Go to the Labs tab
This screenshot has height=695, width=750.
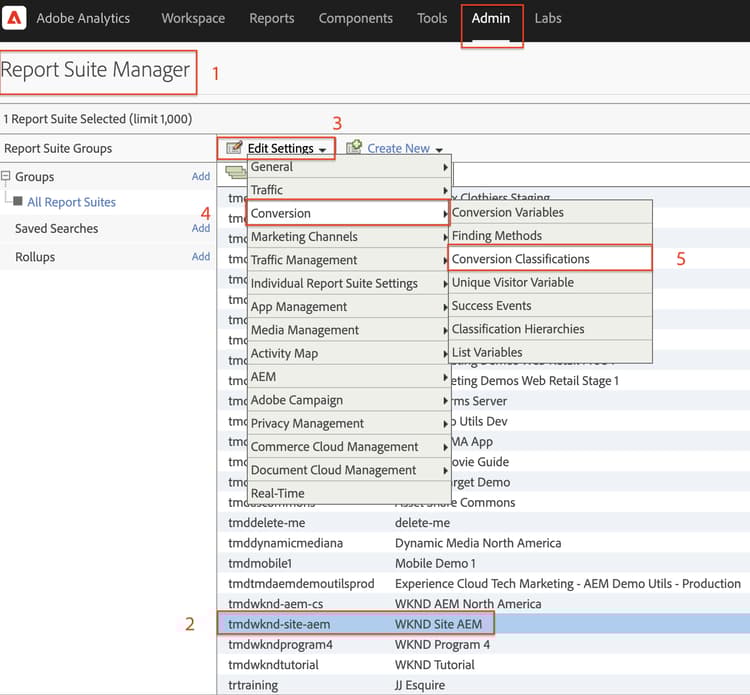[x=548, y=18]
